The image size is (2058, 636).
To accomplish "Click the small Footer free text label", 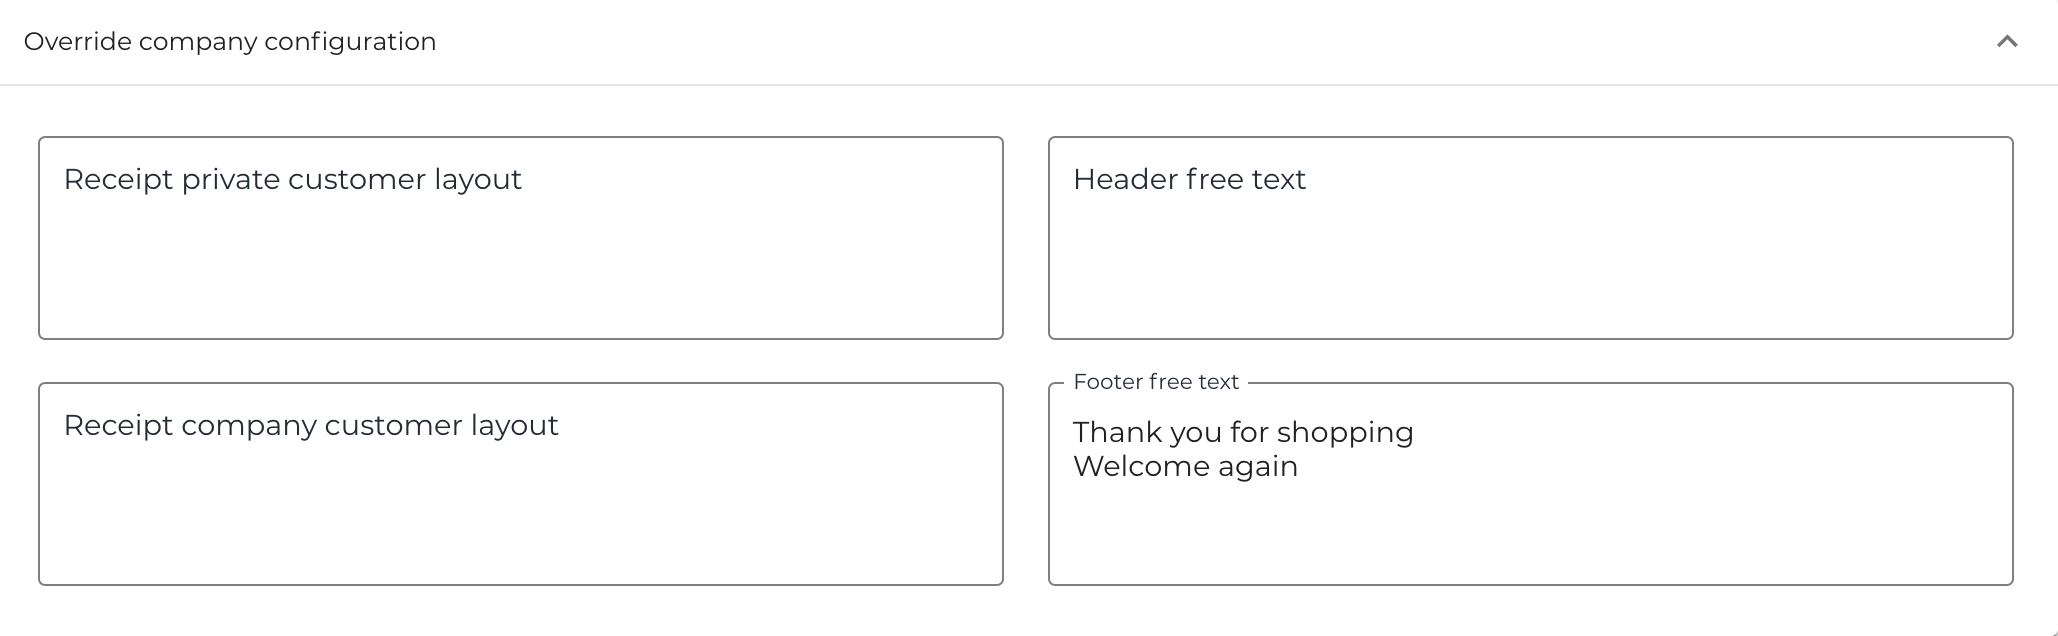I will [1155, 382].
